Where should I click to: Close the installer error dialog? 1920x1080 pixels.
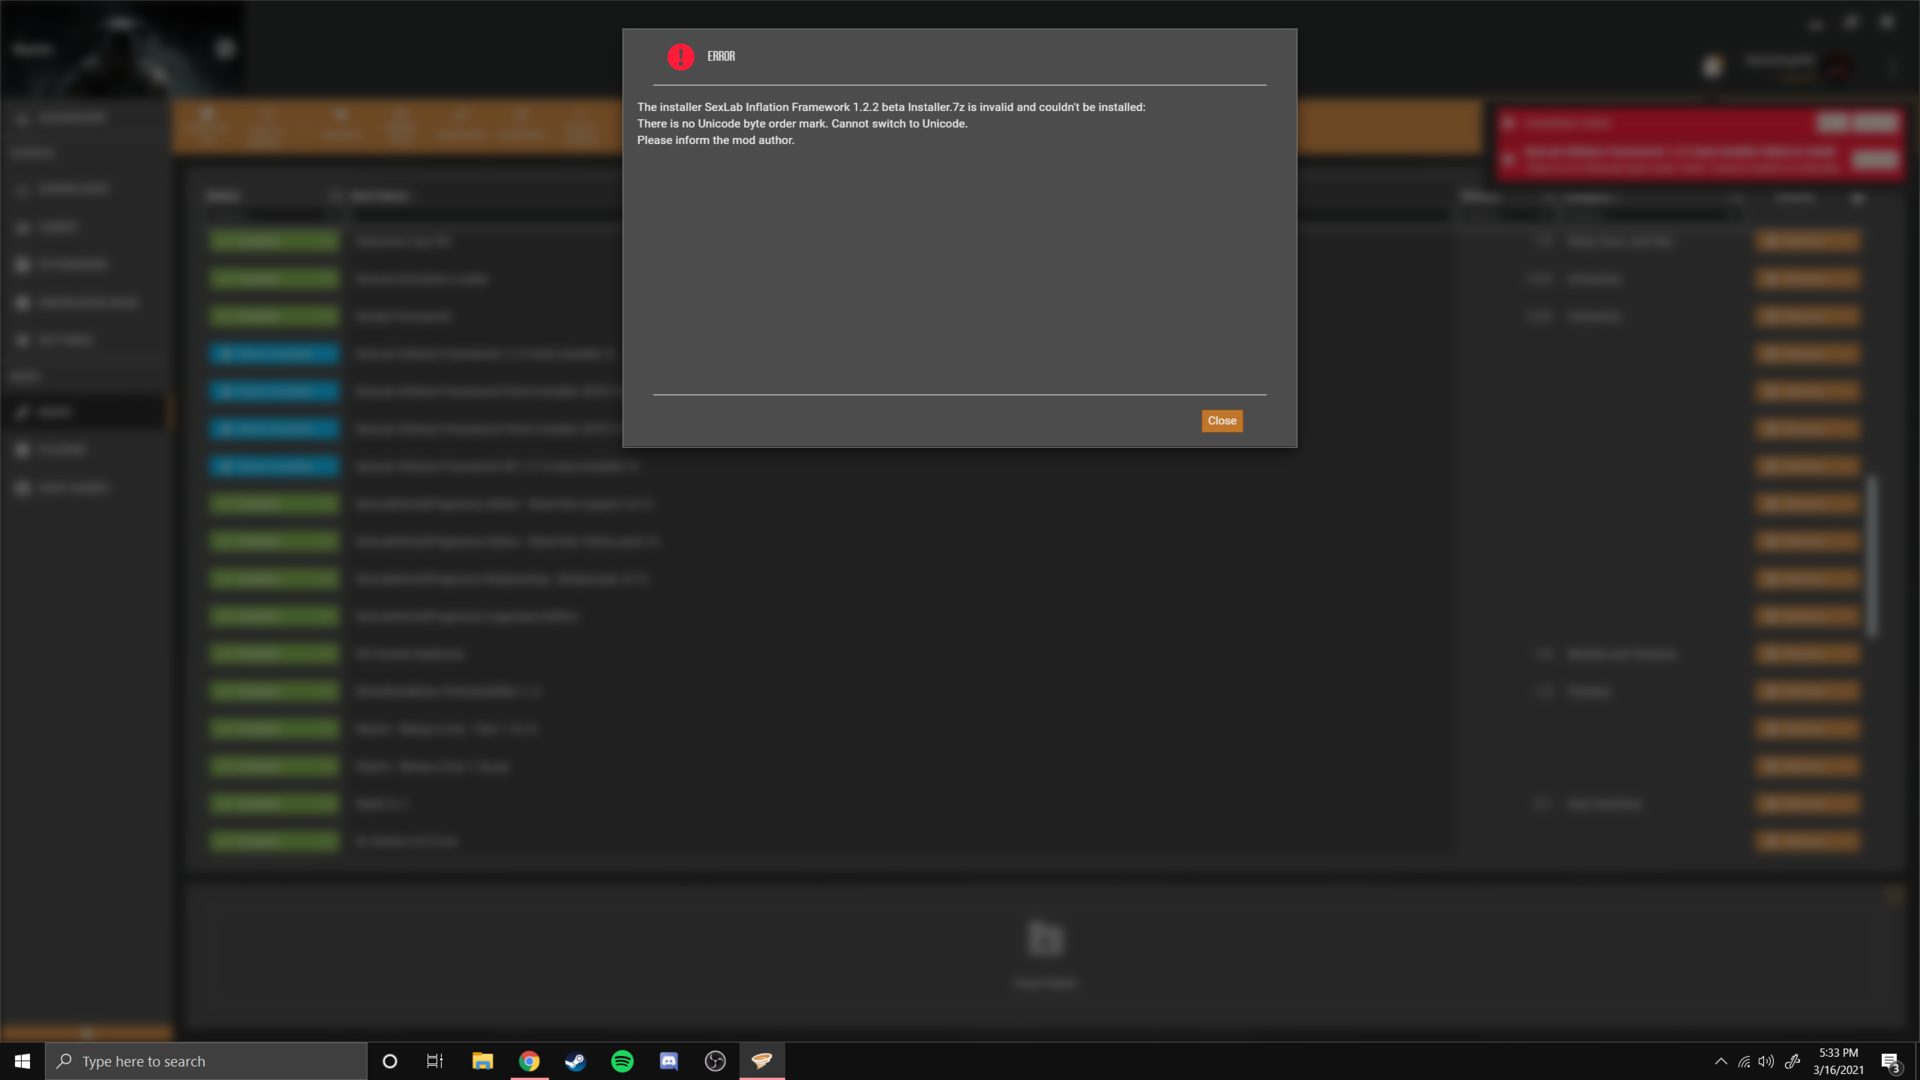point(1221,421)
